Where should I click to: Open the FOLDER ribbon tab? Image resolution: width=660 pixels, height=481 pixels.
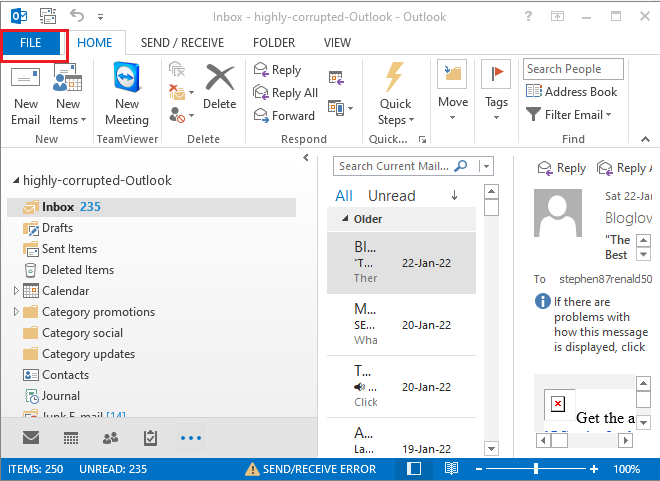274,43
